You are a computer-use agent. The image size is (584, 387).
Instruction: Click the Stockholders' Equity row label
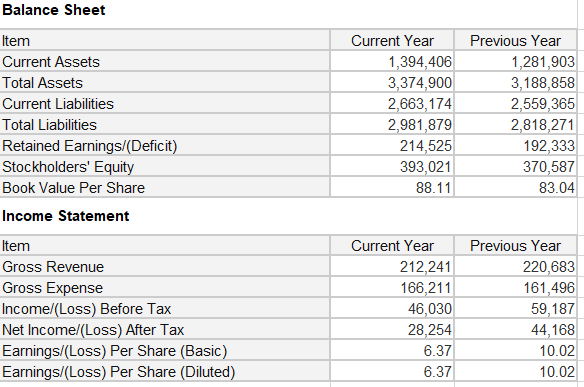68,167
